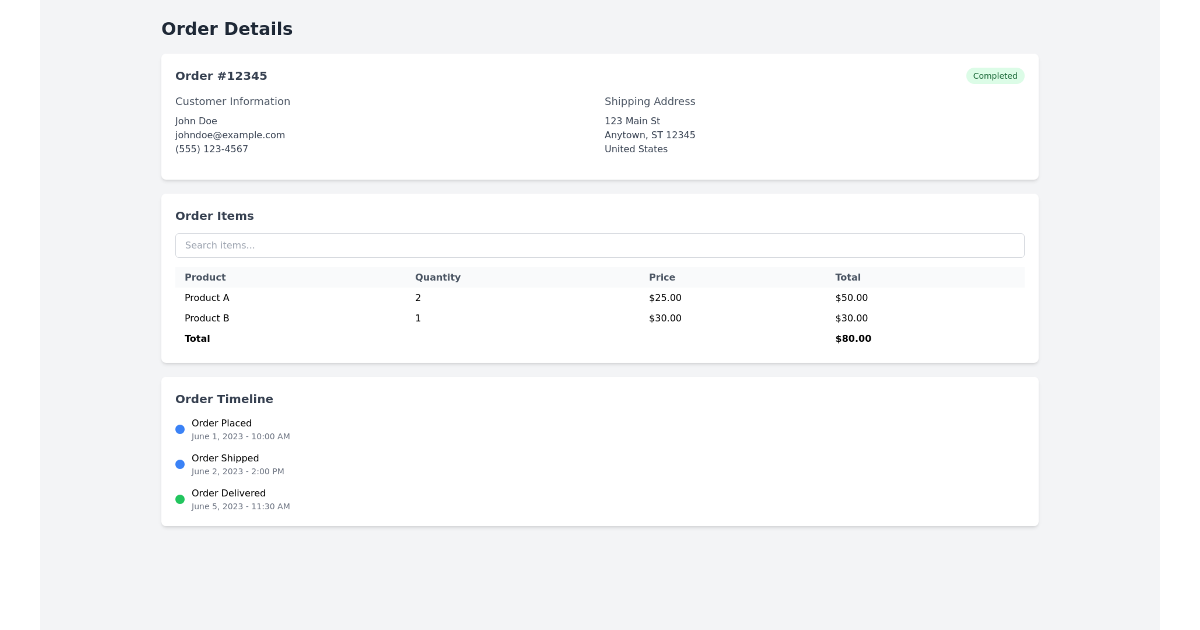Click the green Order Delivered timeline dot

(180, 499)
